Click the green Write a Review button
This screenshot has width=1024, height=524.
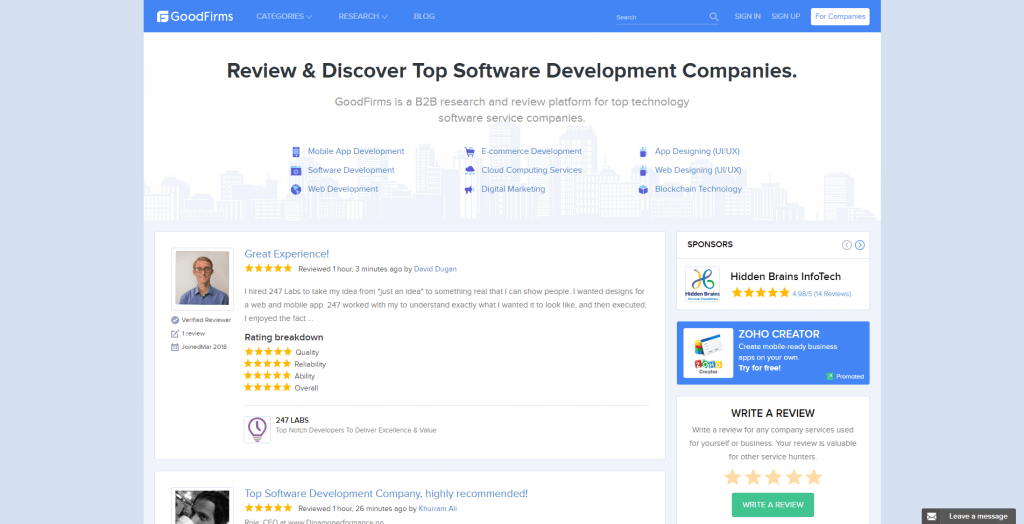[x=773, y=505]
